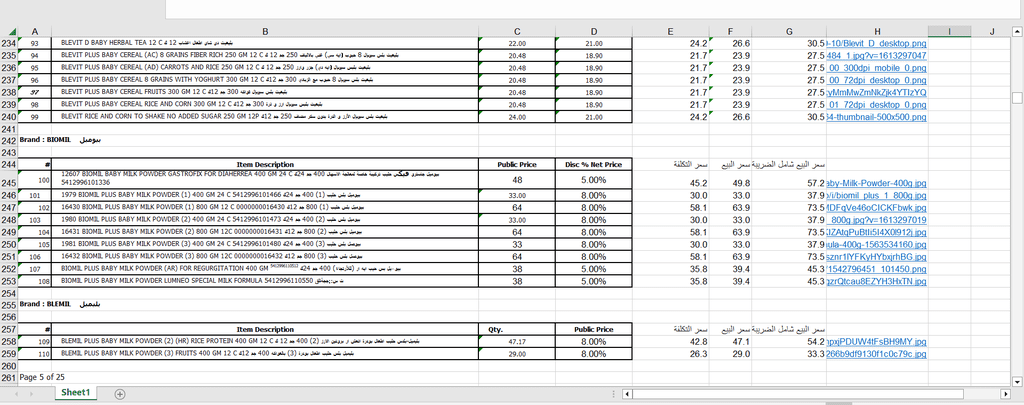Open biomil_plus_1_800g.jpg hyperlink
The width and height of the screenshot is (1024, 405).
[x=876, y=196]
